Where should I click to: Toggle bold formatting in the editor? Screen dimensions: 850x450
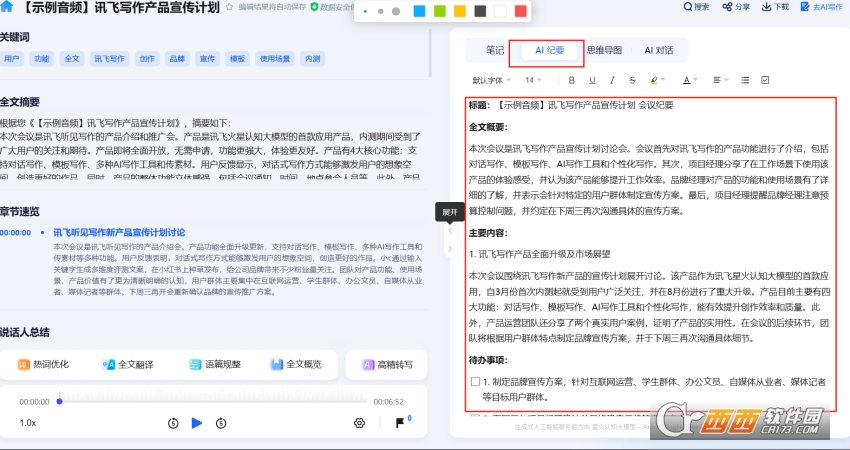point(571,80)
